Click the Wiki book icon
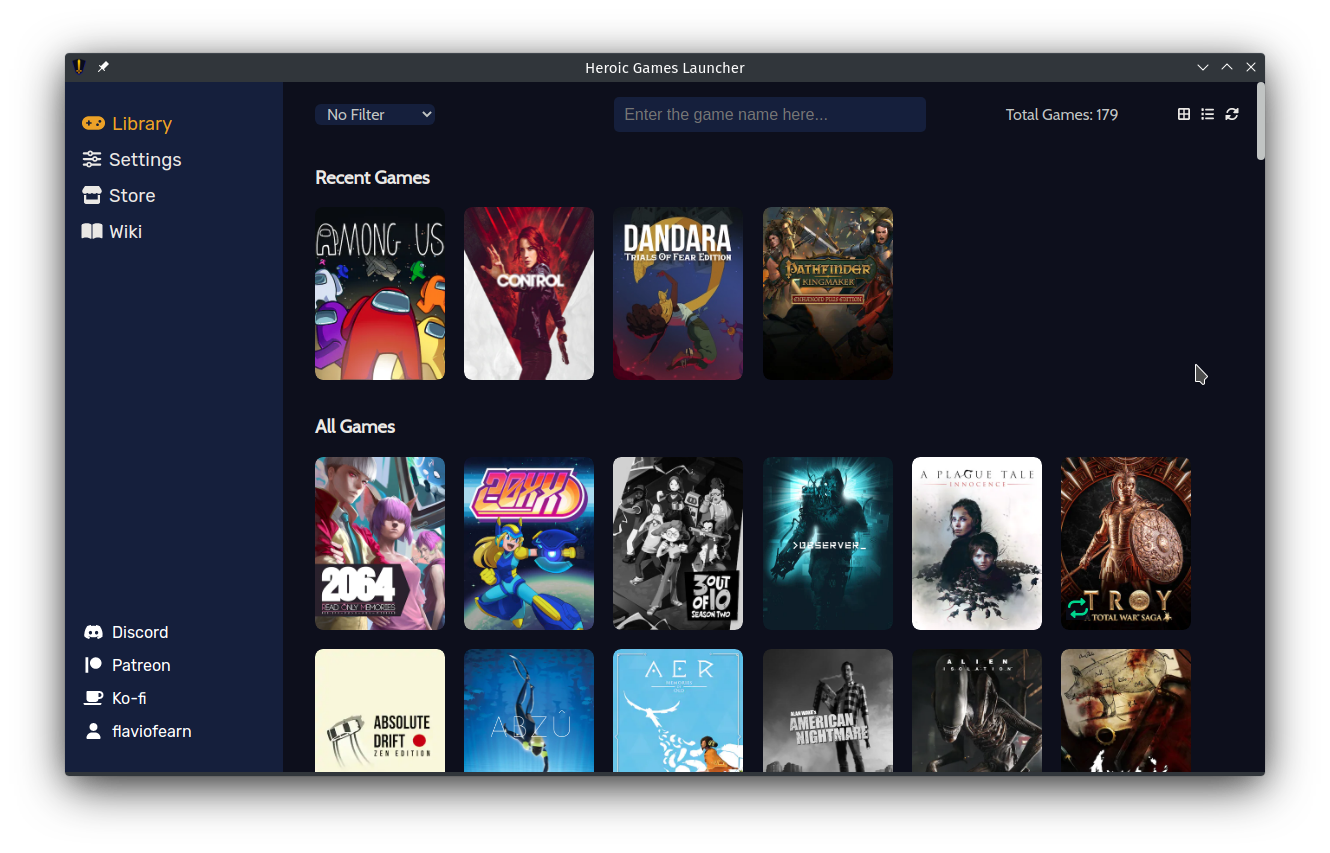1330x853 pixels. tap(92, 231)
